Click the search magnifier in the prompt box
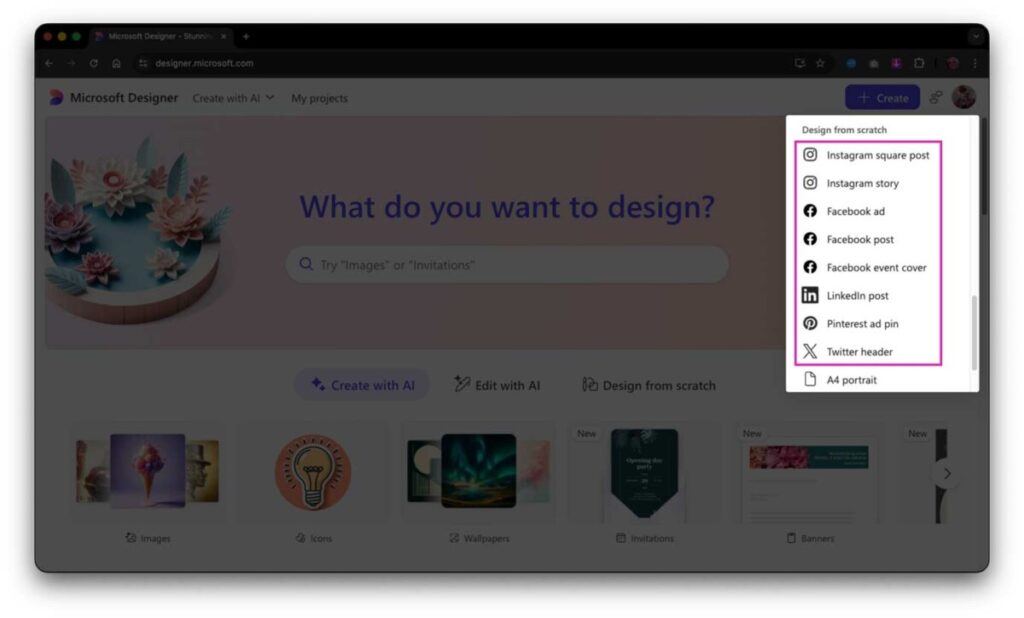The width and height of the screenshot is (1024, 618). pos(305,264)
